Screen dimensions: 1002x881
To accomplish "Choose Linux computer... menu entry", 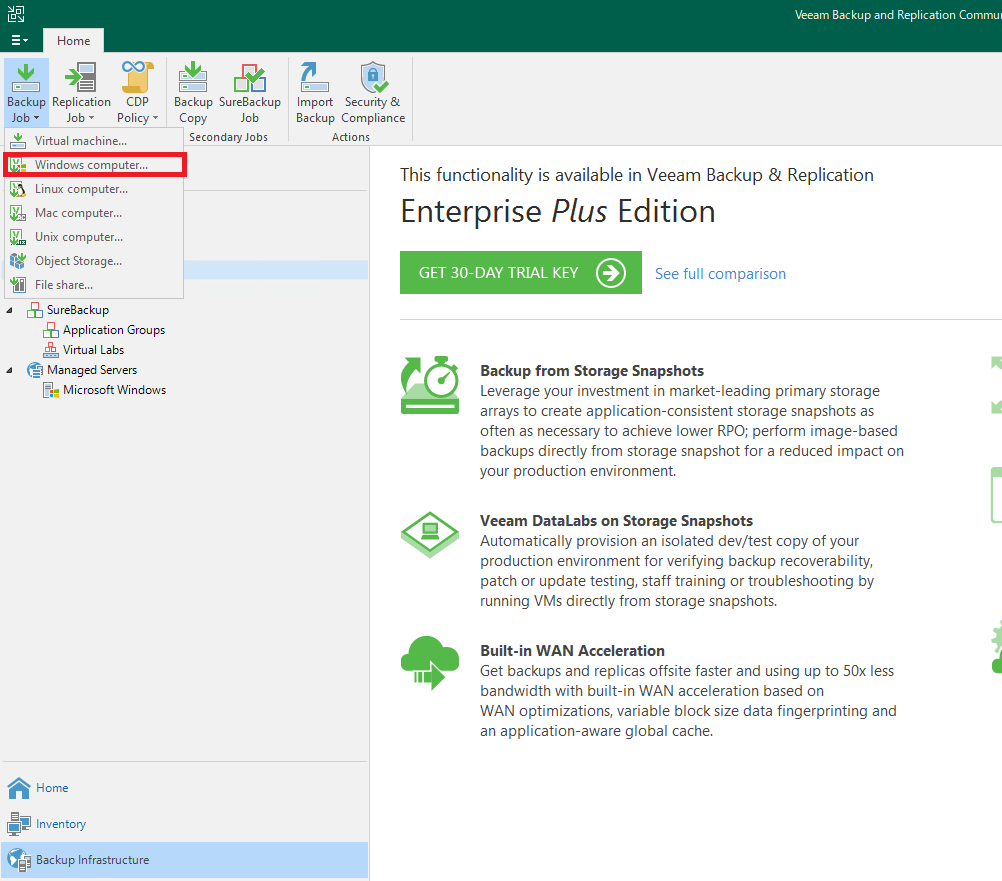I will pos(94,189).
